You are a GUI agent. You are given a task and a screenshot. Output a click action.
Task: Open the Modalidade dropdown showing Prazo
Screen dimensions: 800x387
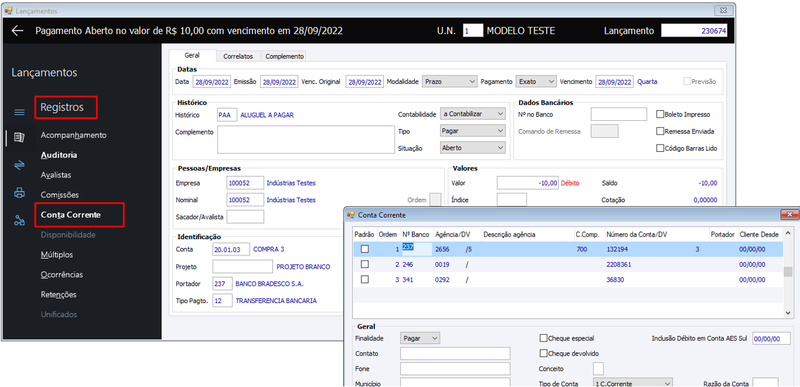coord(449,82)
